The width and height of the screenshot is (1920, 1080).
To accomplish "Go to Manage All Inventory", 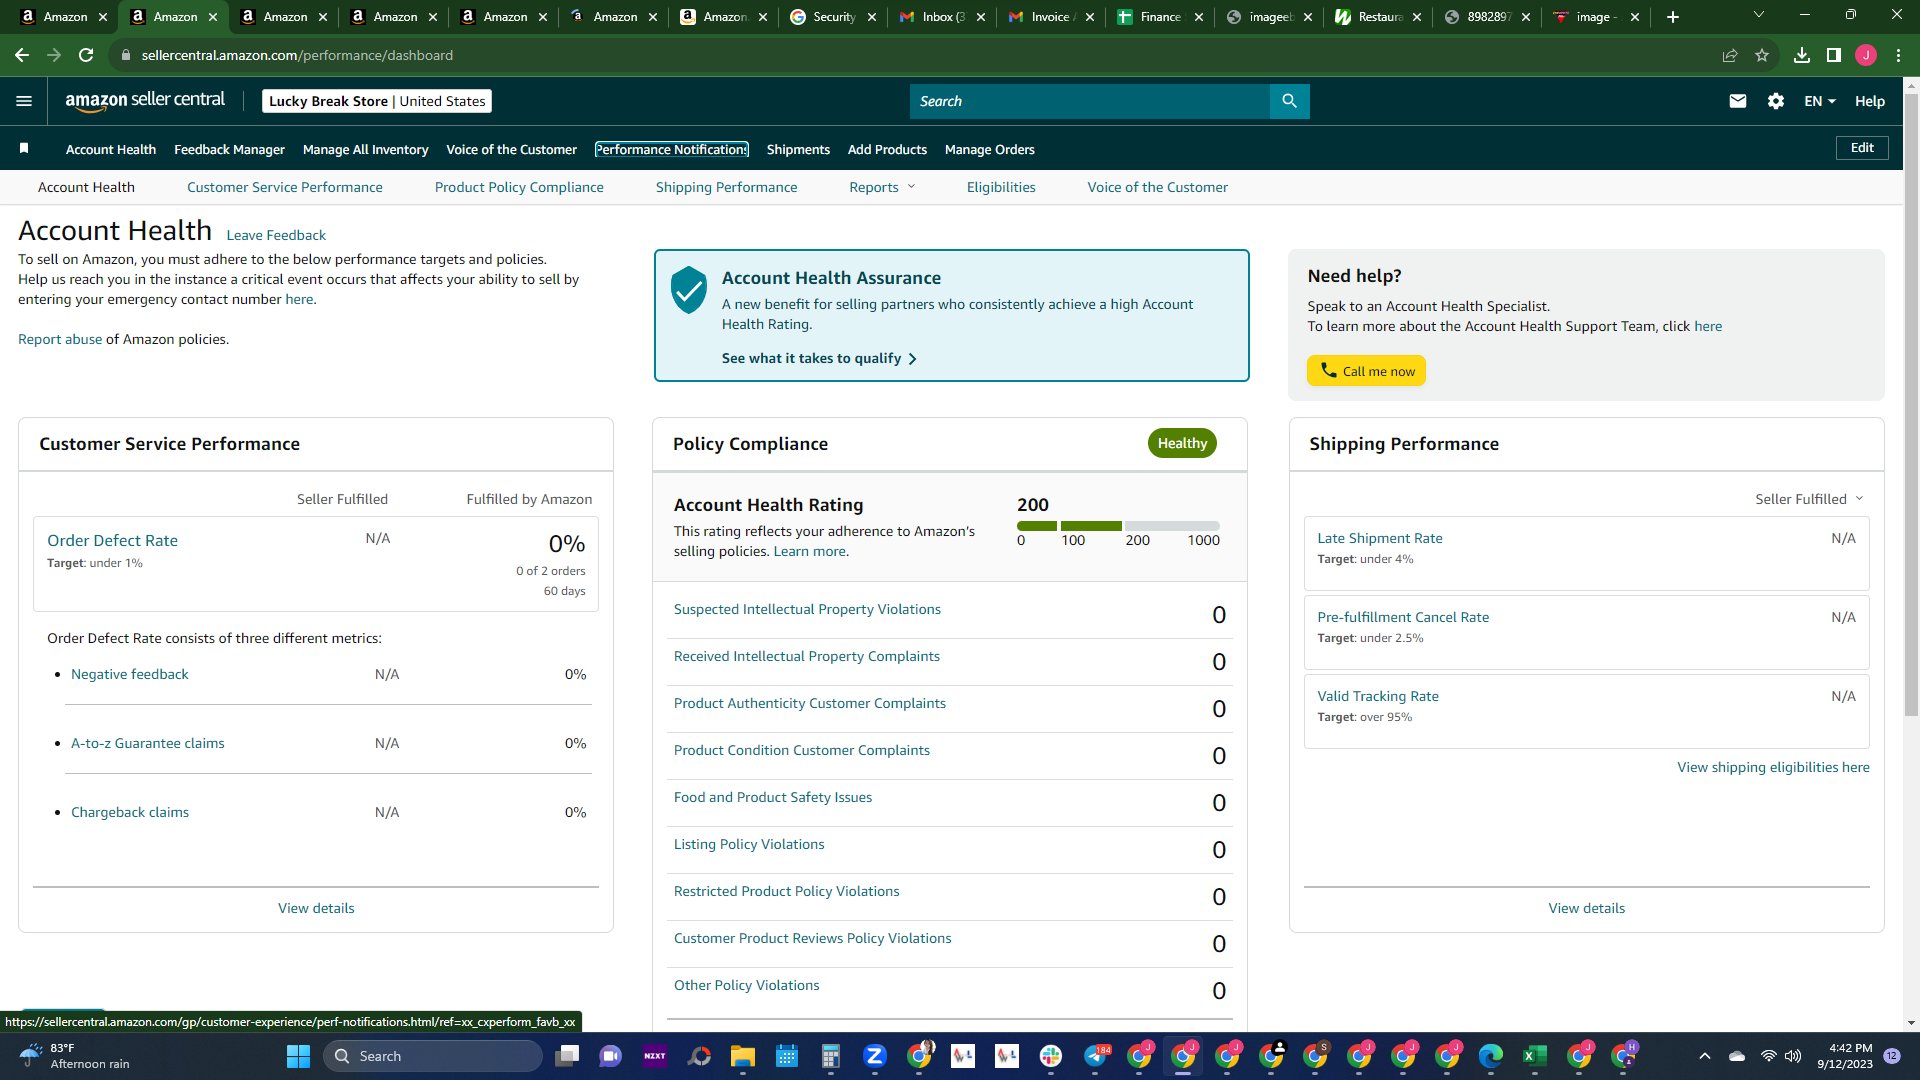I will click(x=365, y=149).
